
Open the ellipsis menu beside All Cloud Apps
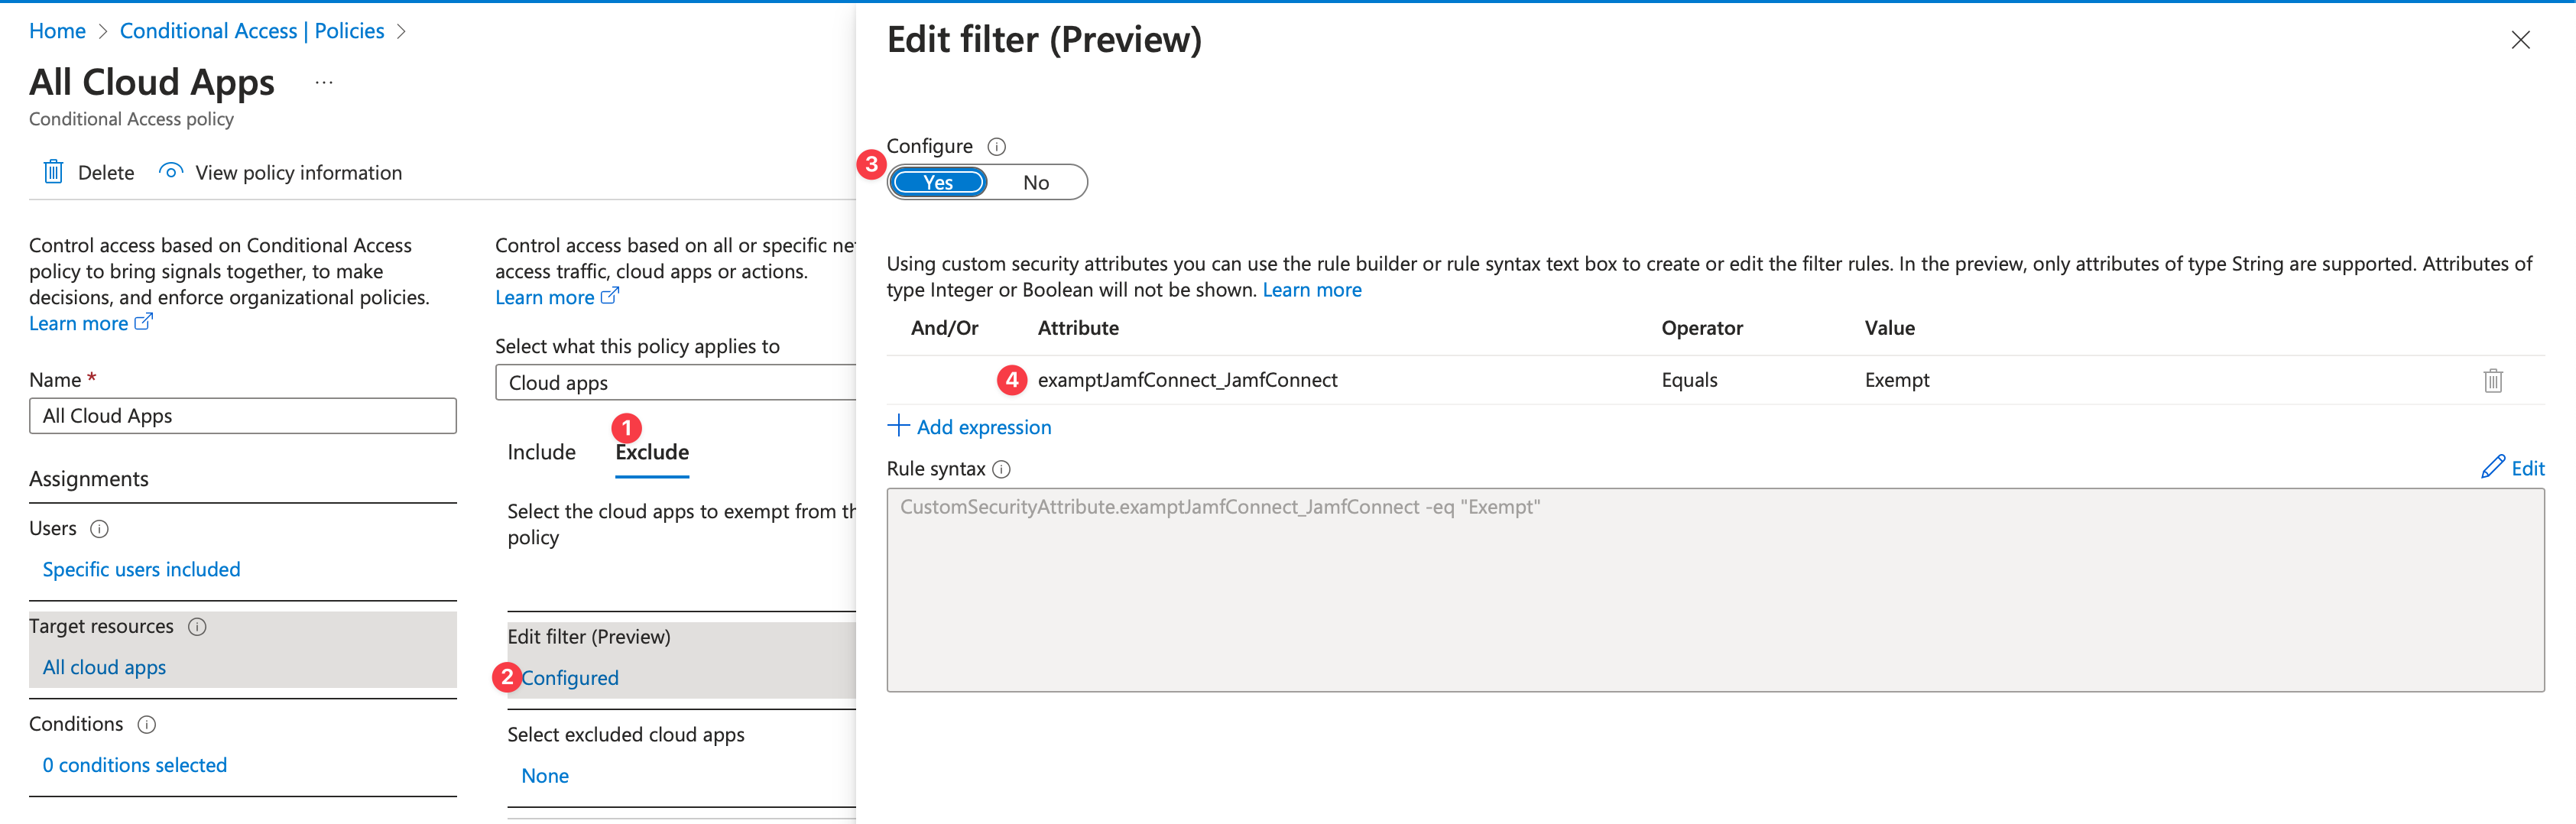(323, 83)
